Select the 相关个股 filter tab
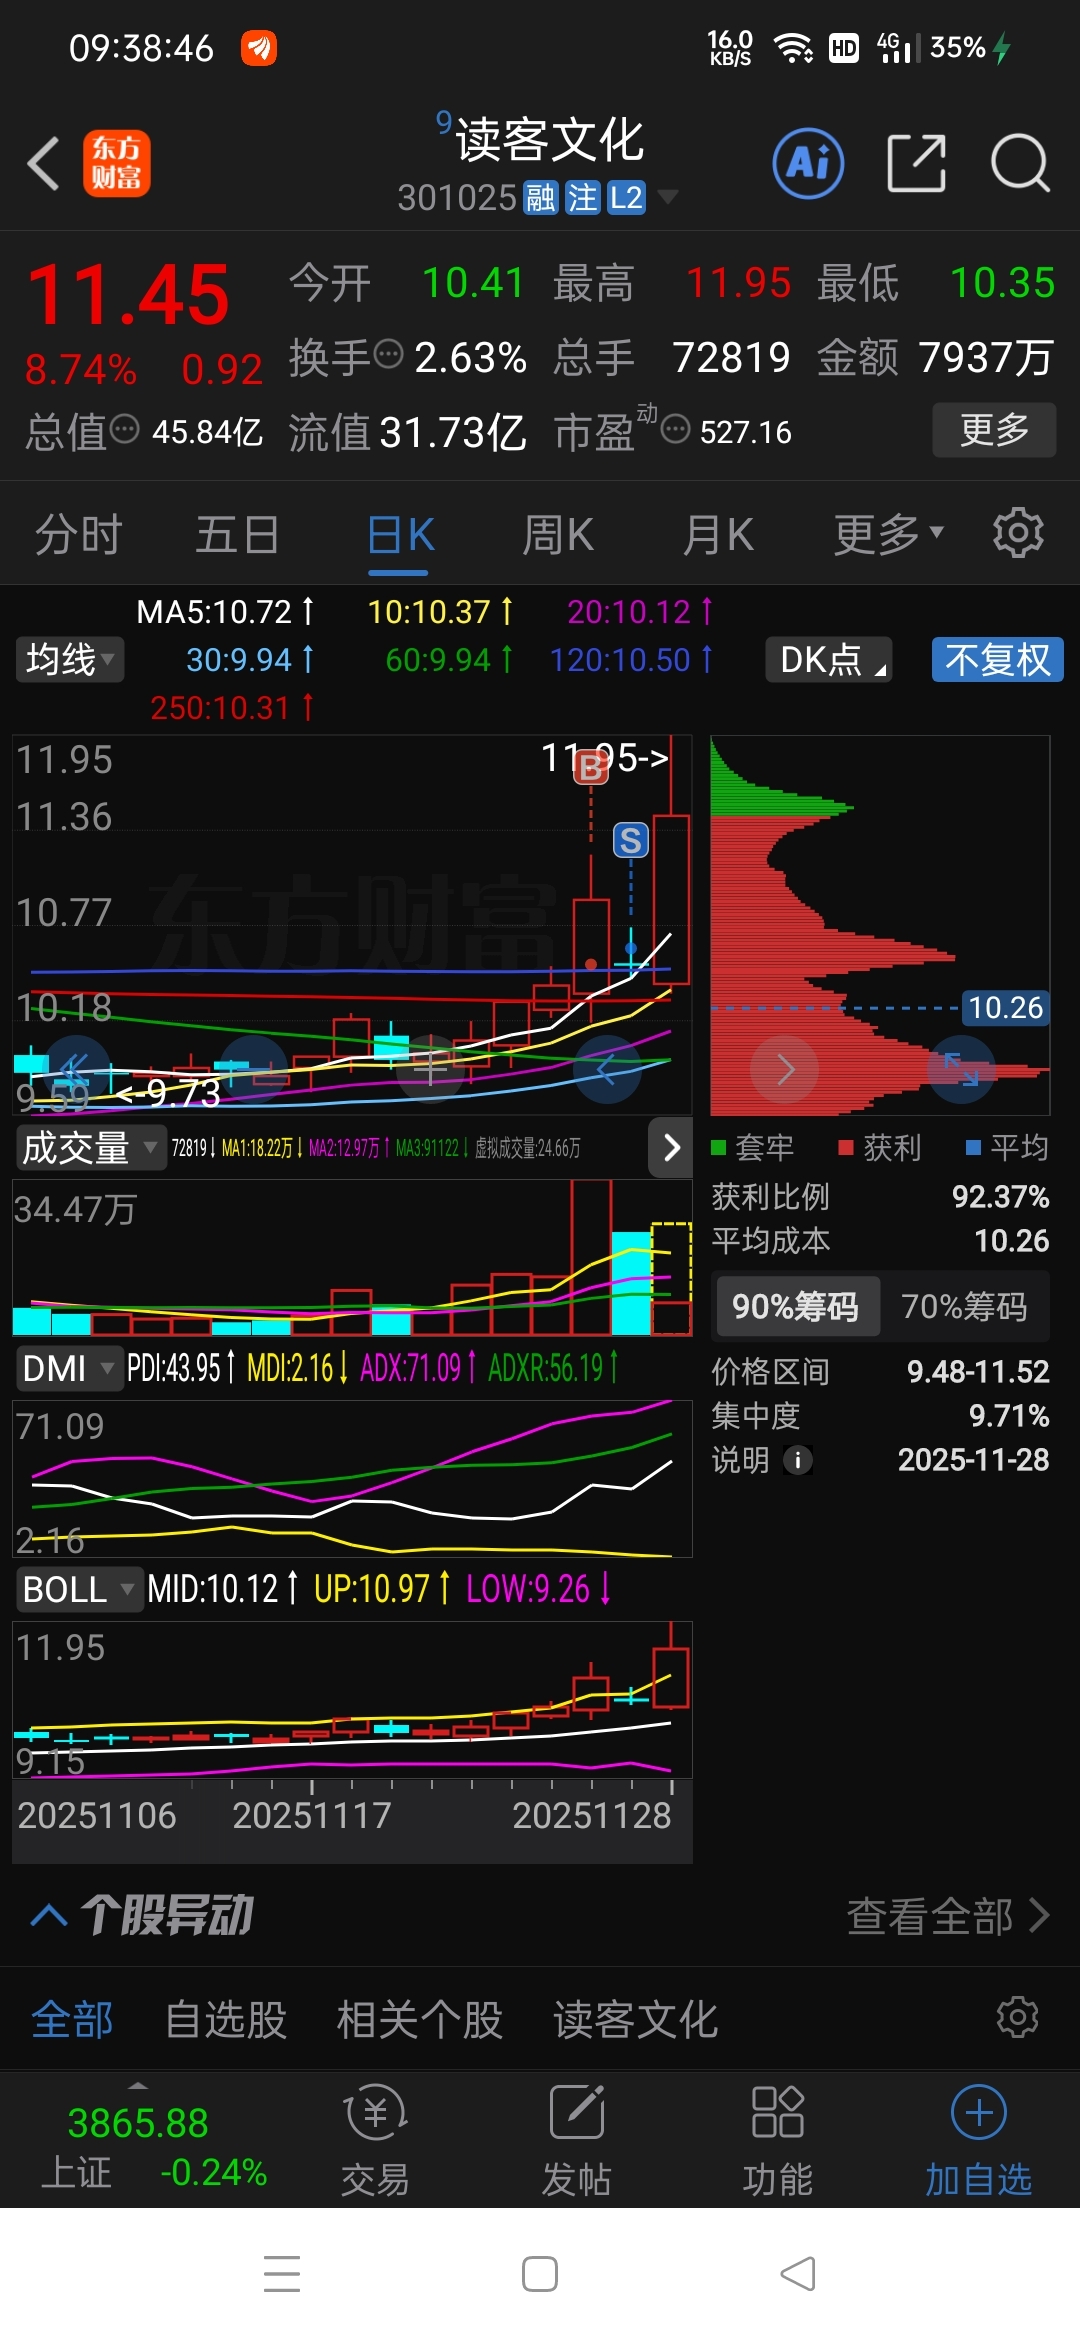1080x2340 pixels. [x=419, y=2019]
